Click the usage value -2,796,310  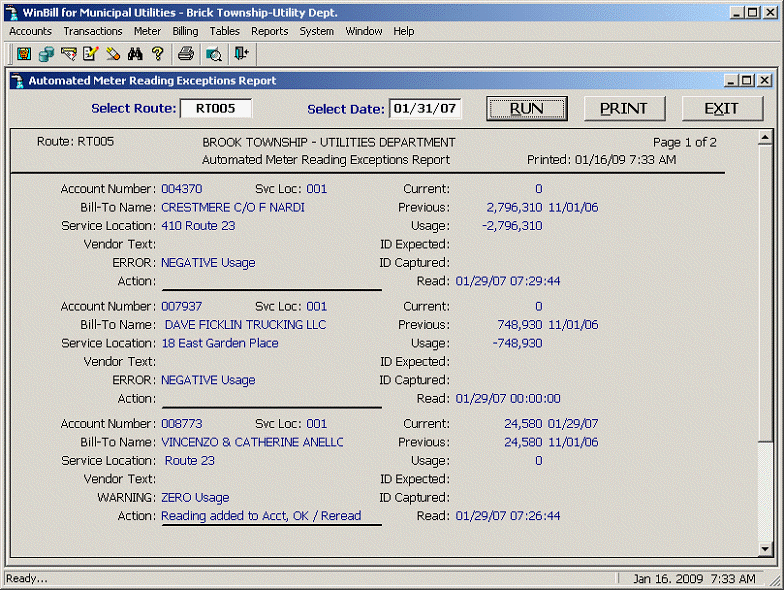point(512,226)
